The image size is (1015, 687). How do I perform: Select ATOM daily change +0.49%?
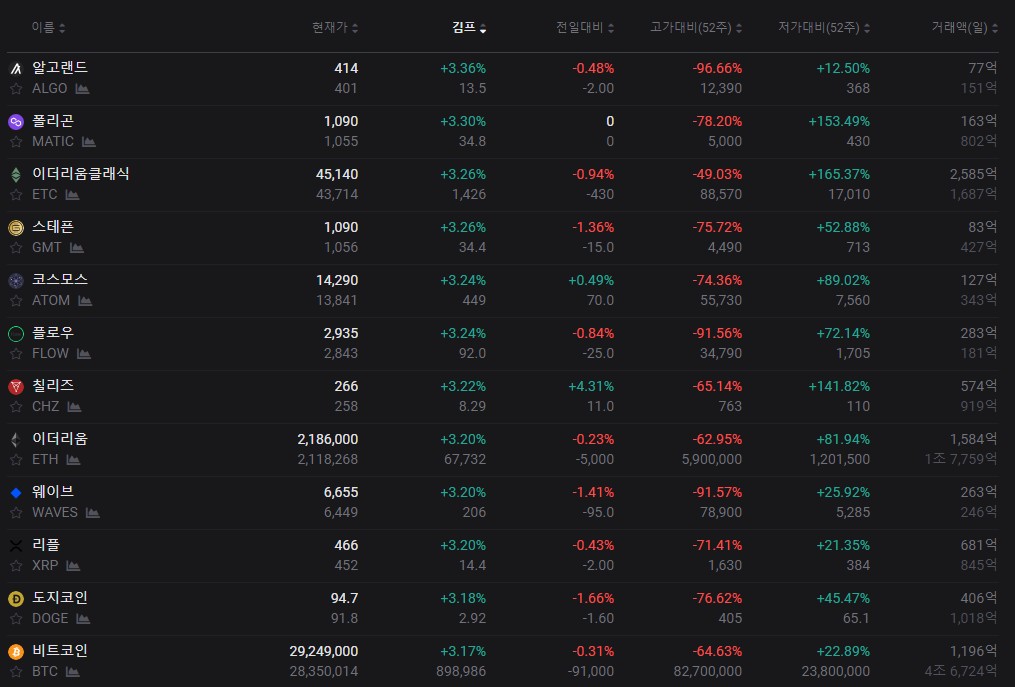coord(591,280)
